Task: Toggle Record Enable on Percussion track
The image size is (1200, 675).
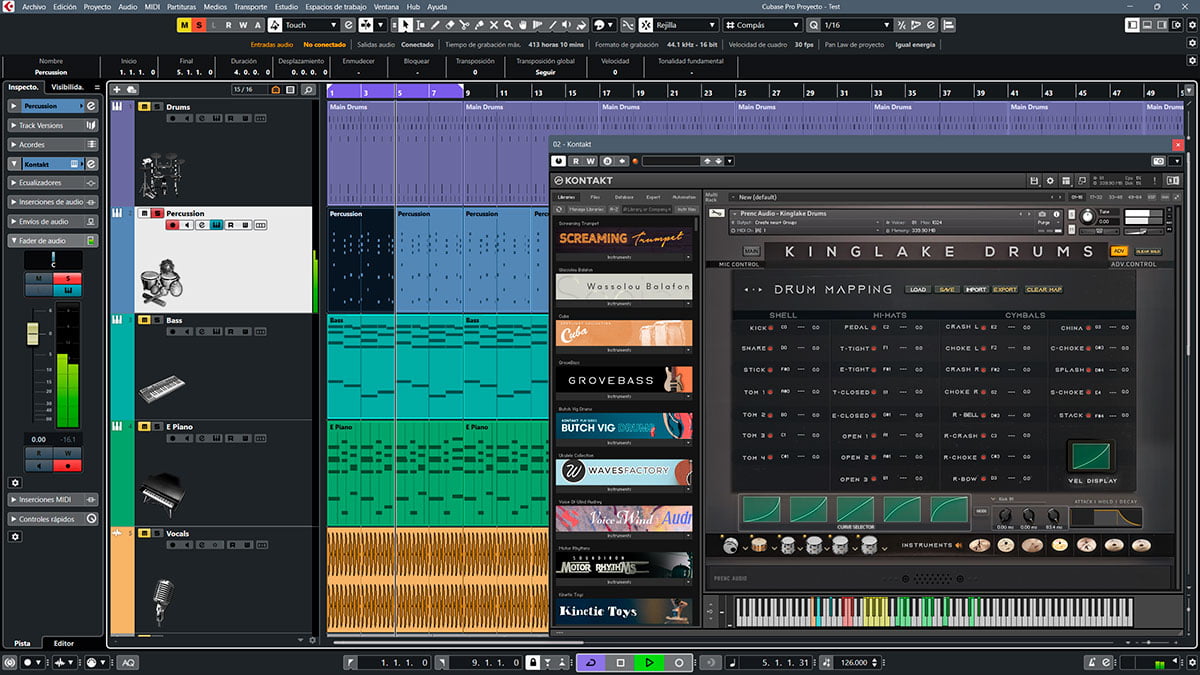Action: coord(172,224)
